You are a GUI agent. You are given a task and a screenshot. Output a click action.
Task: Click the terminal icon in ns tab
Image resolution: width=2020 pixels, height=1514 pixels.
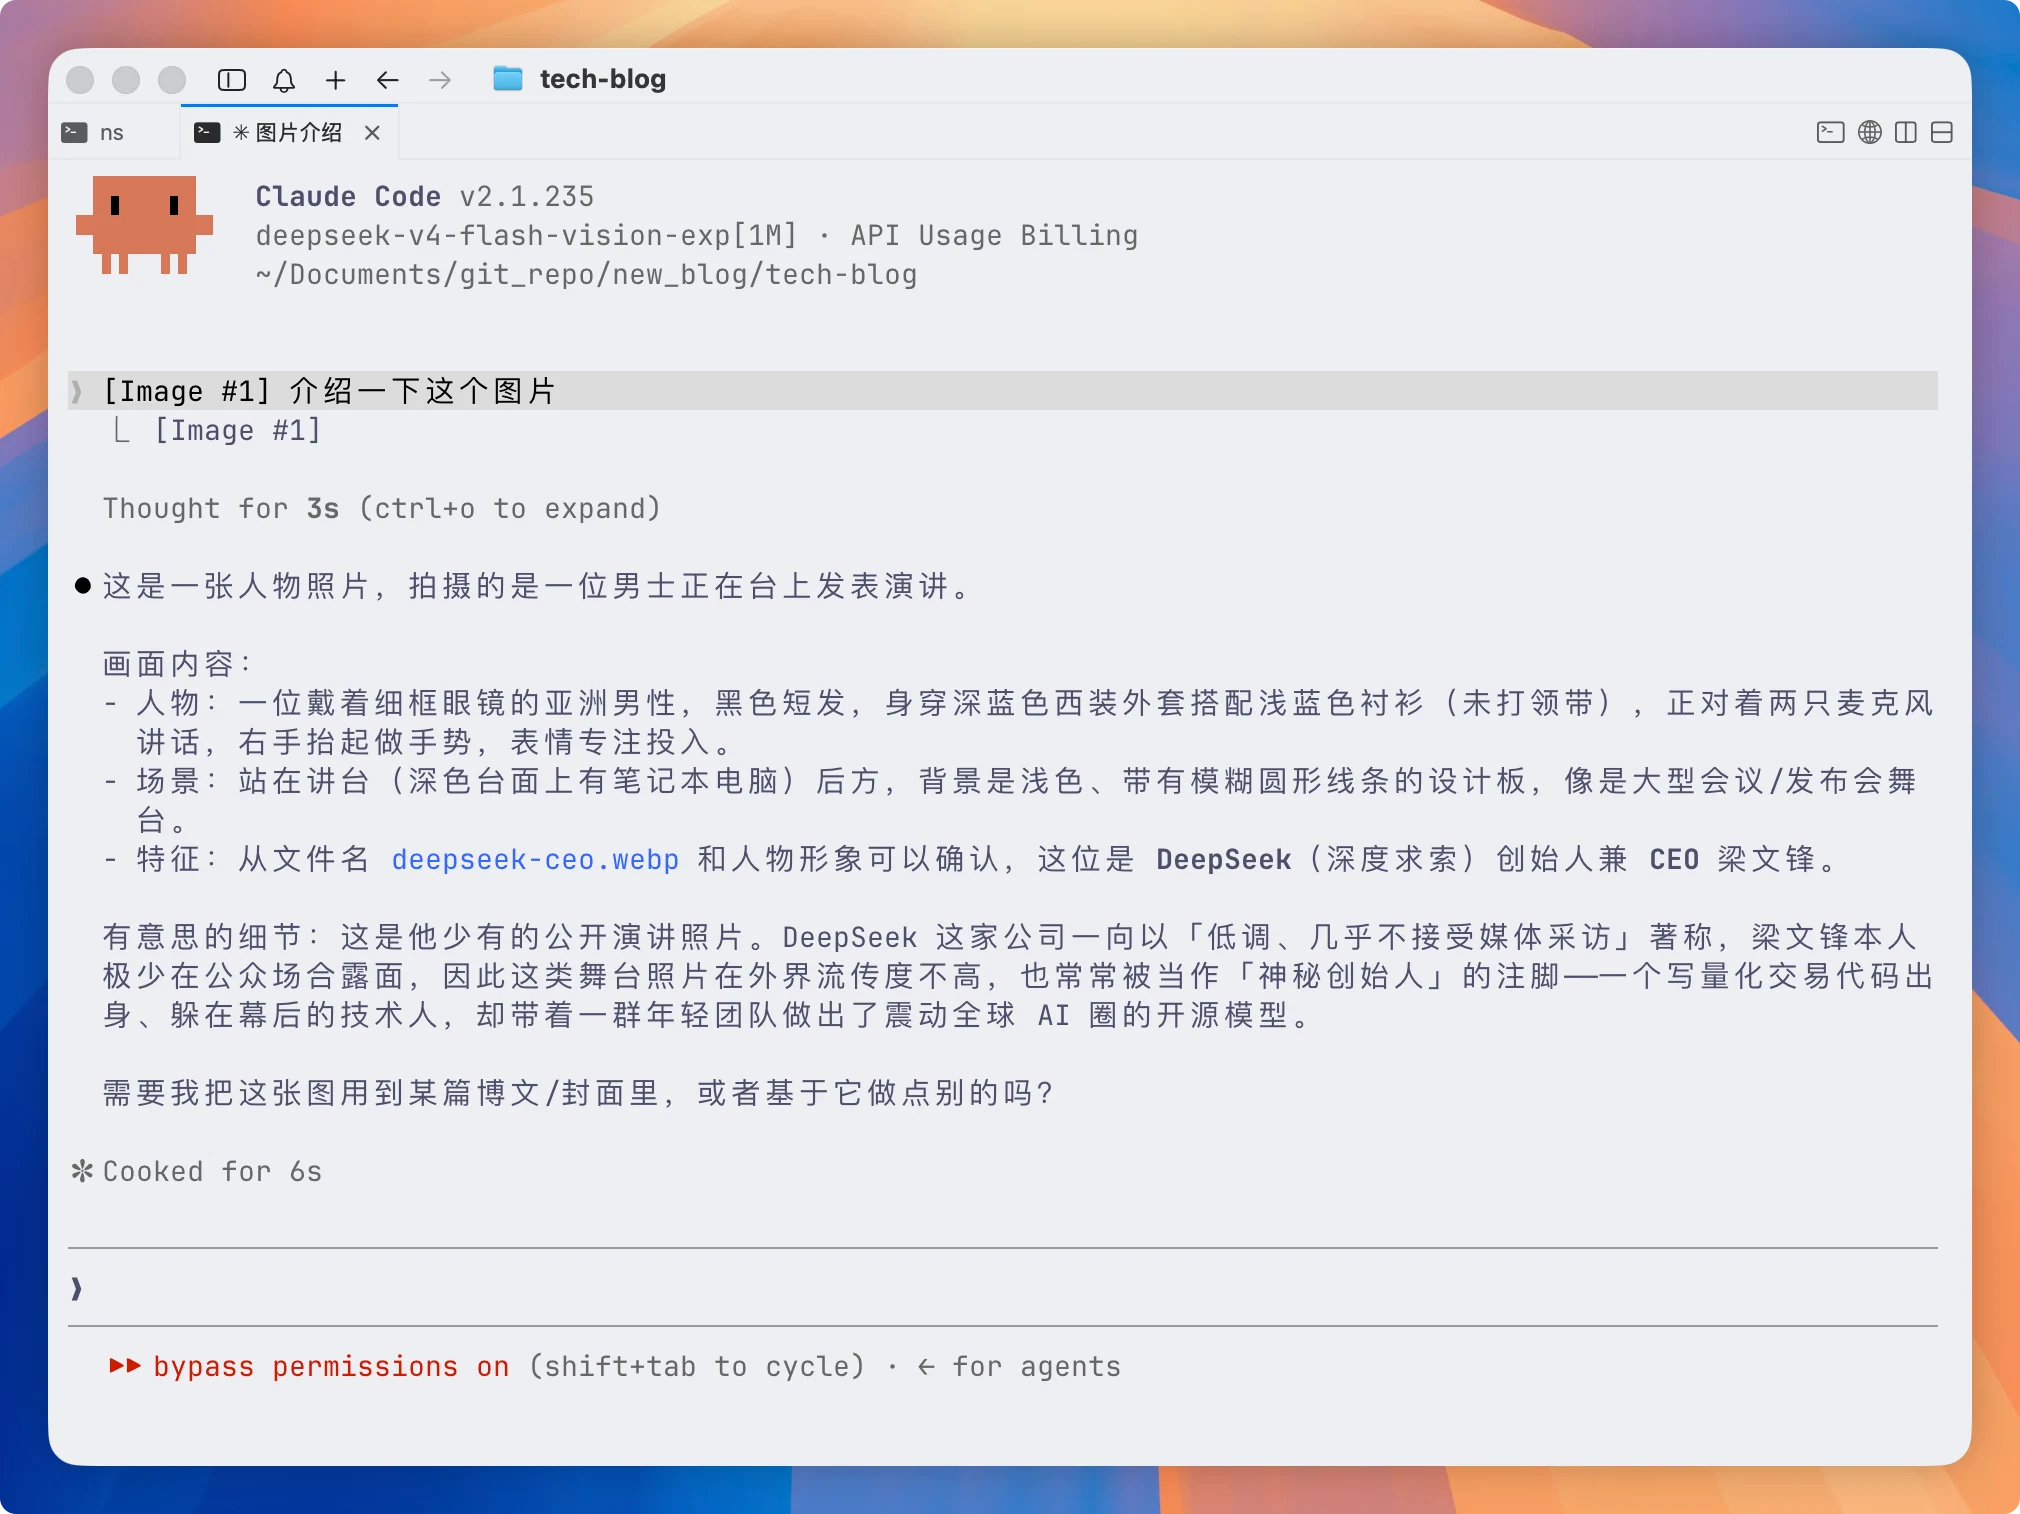[x=74, y=132]
